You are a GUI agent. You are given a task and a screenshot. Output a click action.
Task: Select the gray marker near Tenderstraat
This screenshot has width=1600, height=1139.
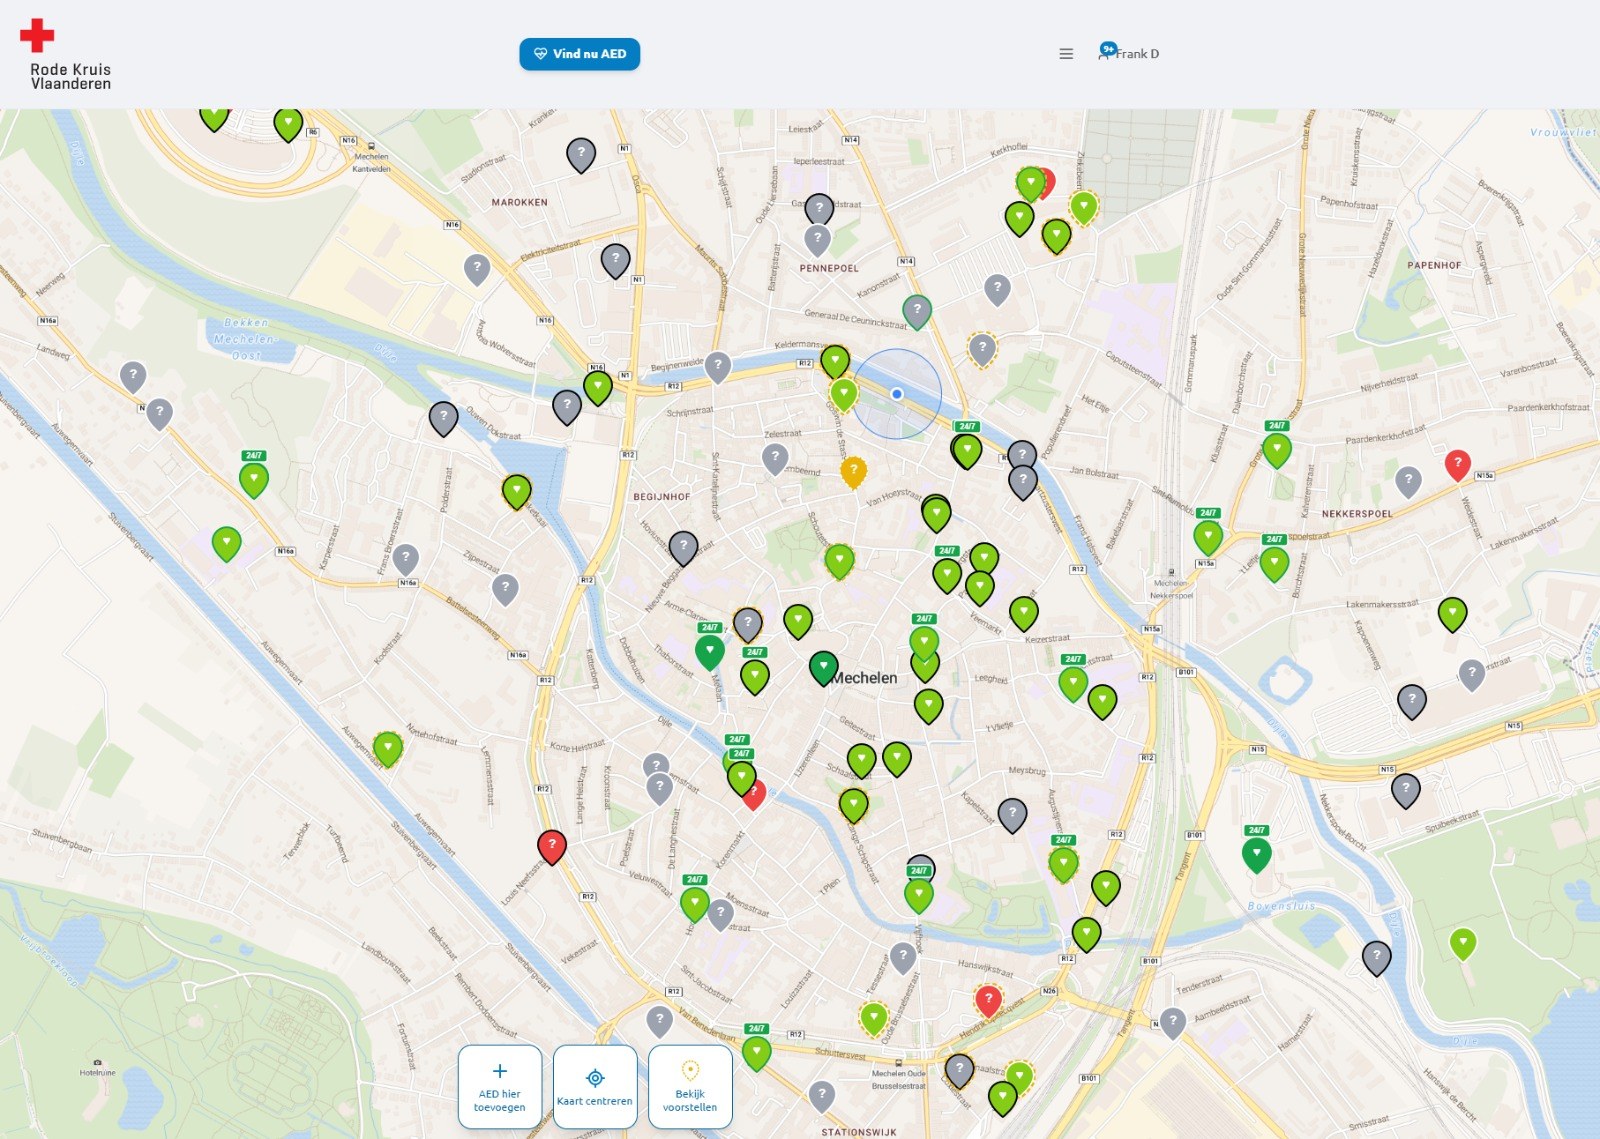[x=1173, y=1023]
